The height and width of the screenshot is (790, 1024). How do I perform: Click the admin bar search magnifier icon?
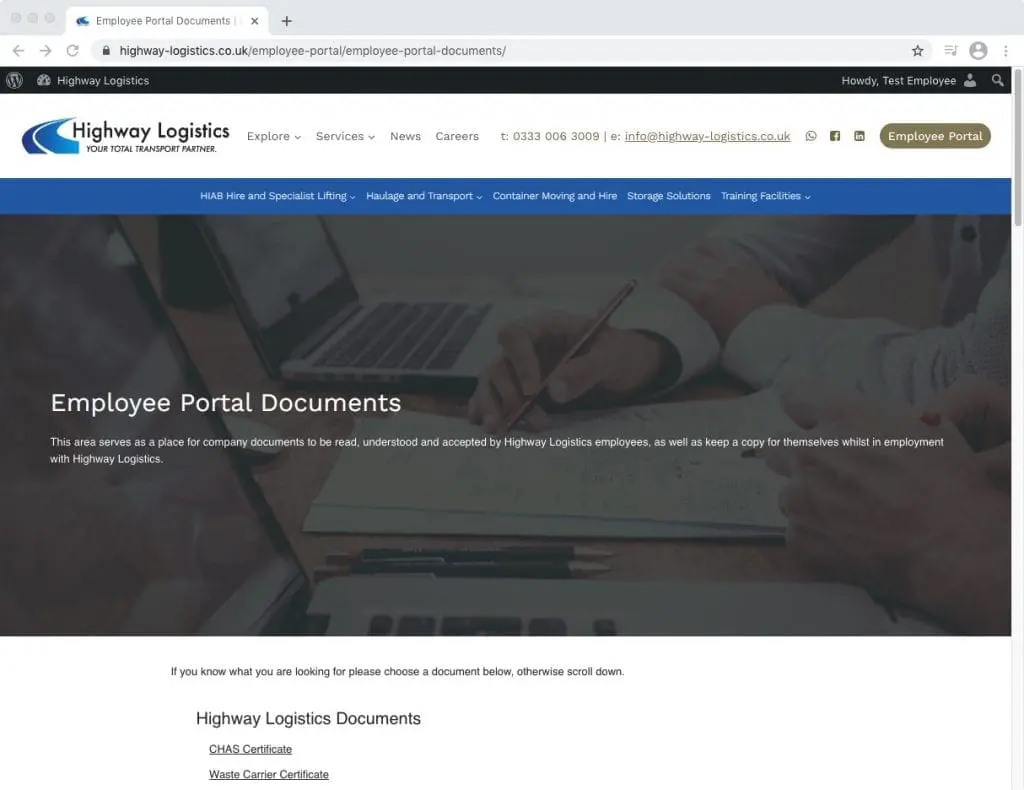tap(997, 81)
